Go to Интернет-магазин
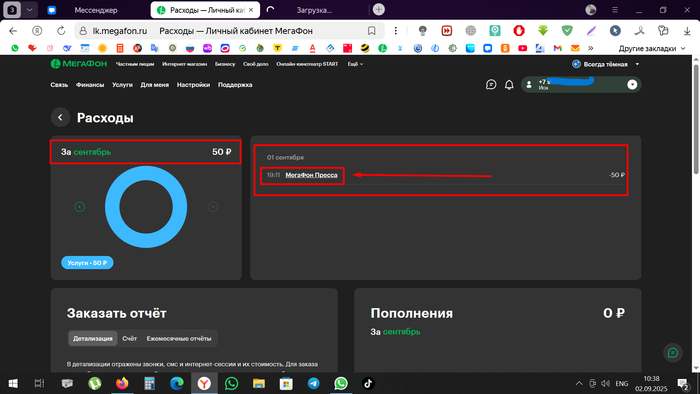700x394 pixels. pos(184,64)
